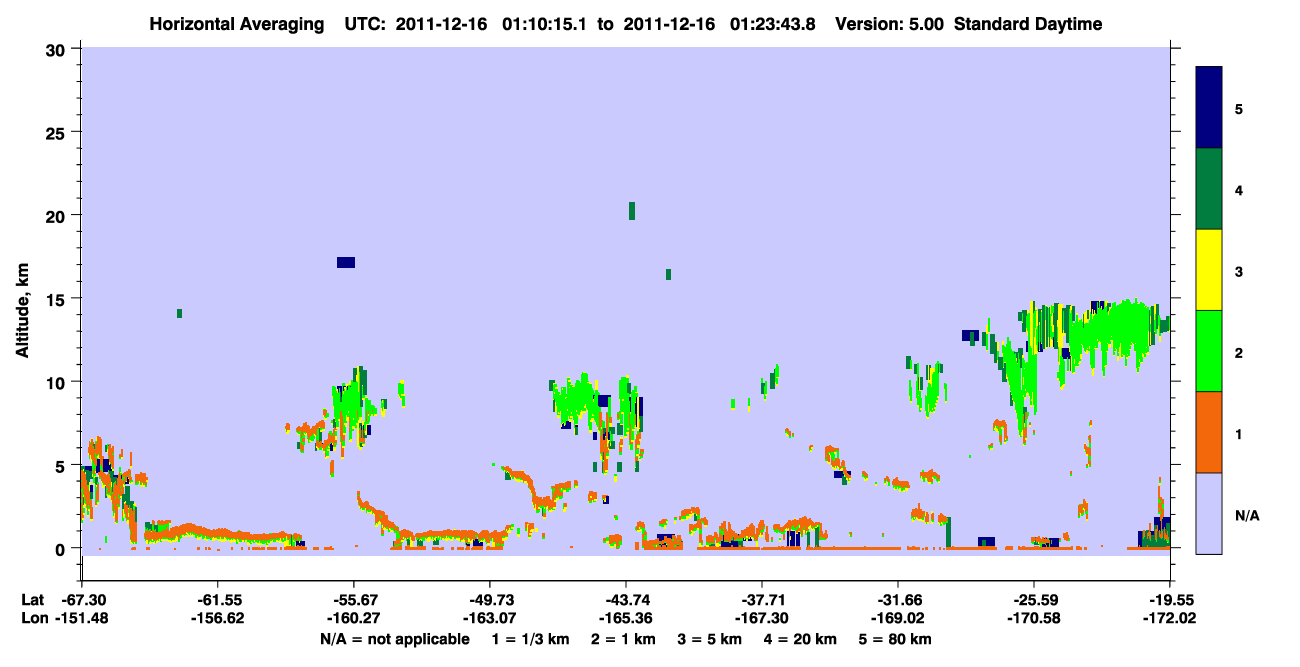Click the '5 = 80 km' legend text

coord(895,638)
